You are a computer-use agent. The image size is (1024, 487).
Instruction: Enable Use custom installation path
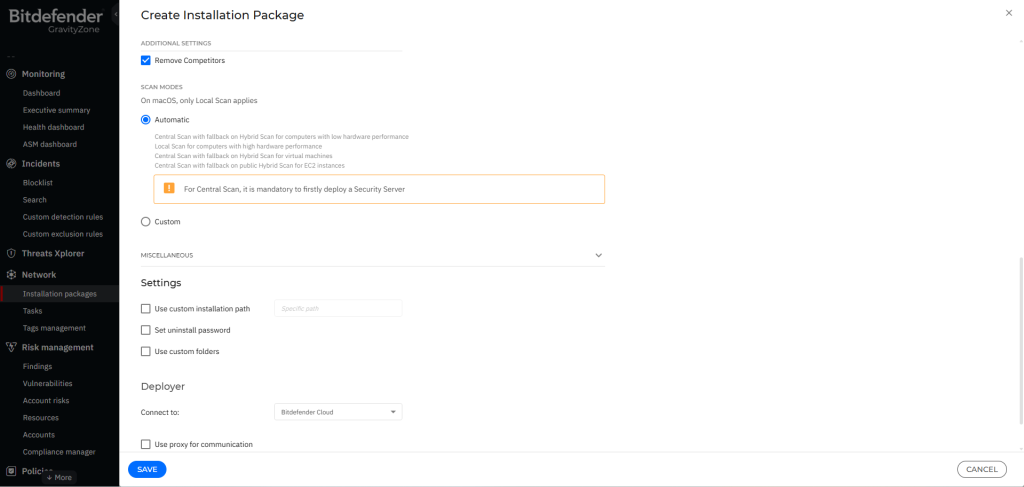(x=146, y=309)
